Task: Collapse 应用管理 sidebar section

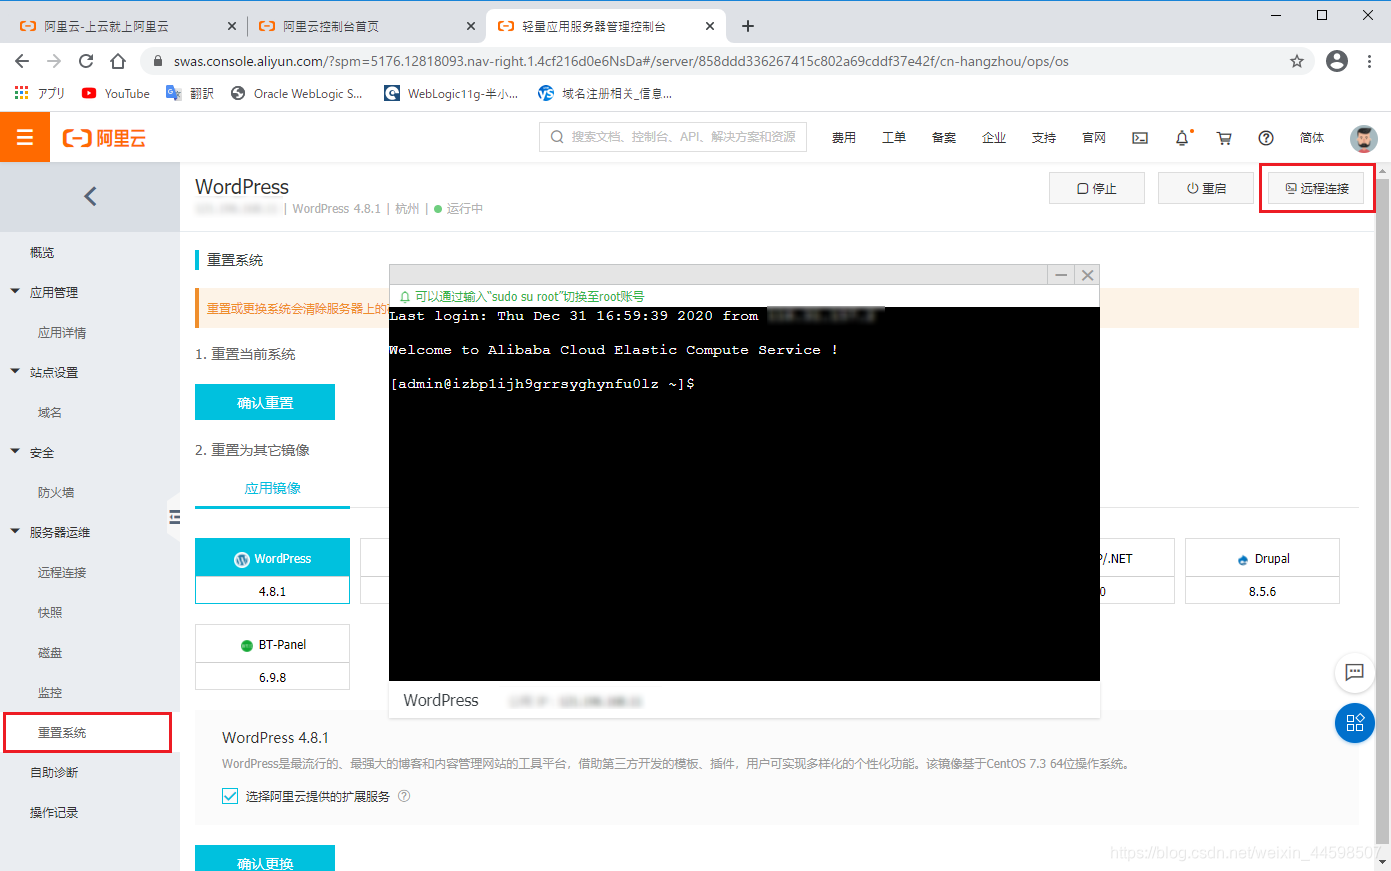Action: pos(15,292)
